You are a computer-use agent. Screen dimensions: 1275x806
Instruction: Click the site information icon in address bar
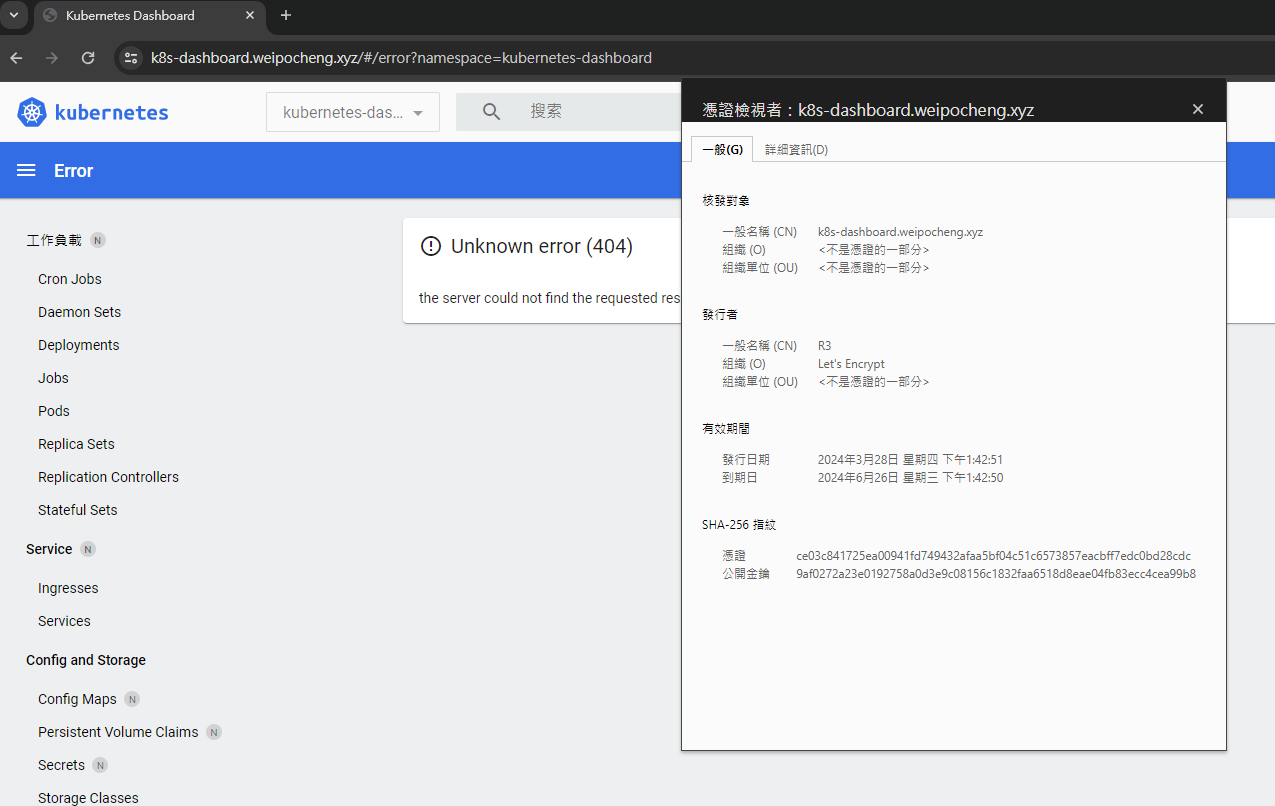(130, 58)
